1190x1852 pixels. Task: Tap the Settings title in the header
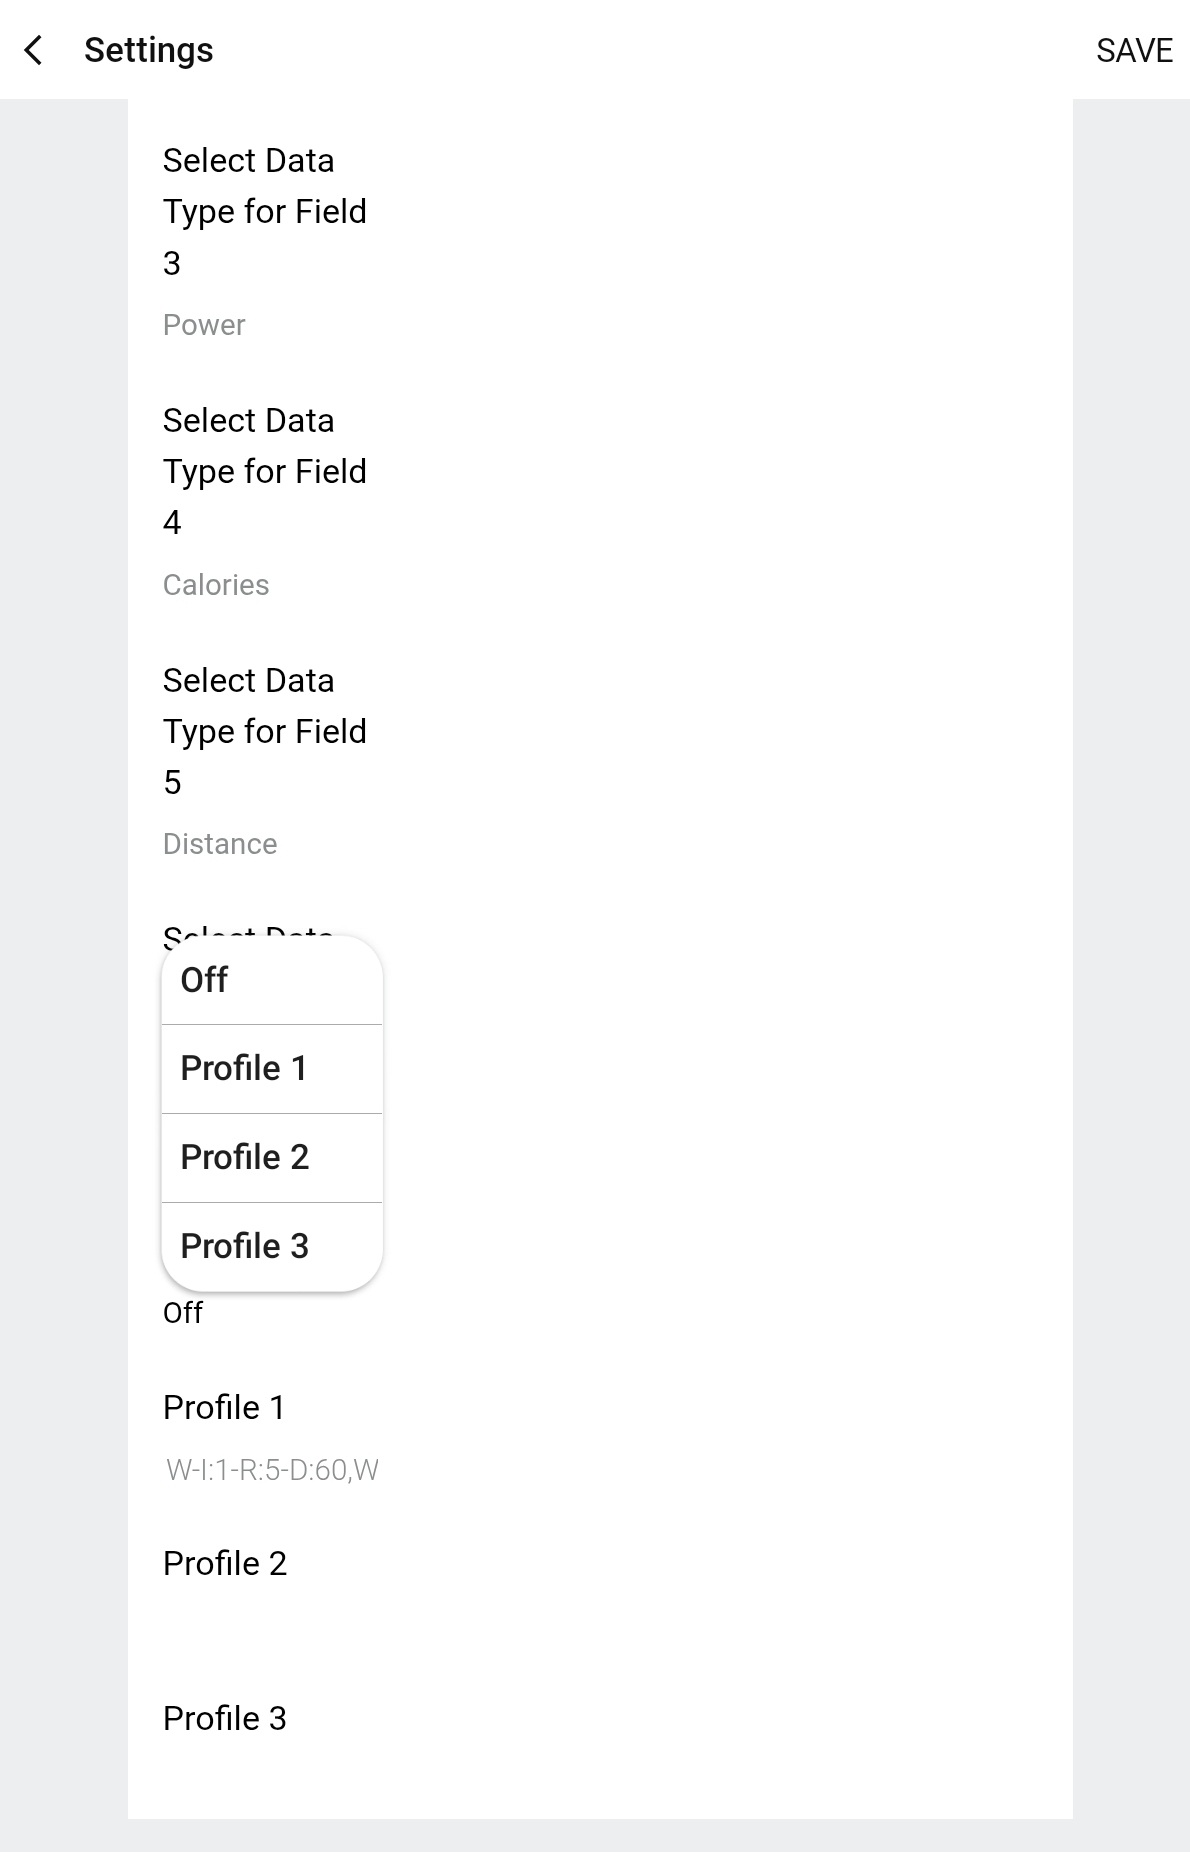pyautogui.click(x=147, y=49)
